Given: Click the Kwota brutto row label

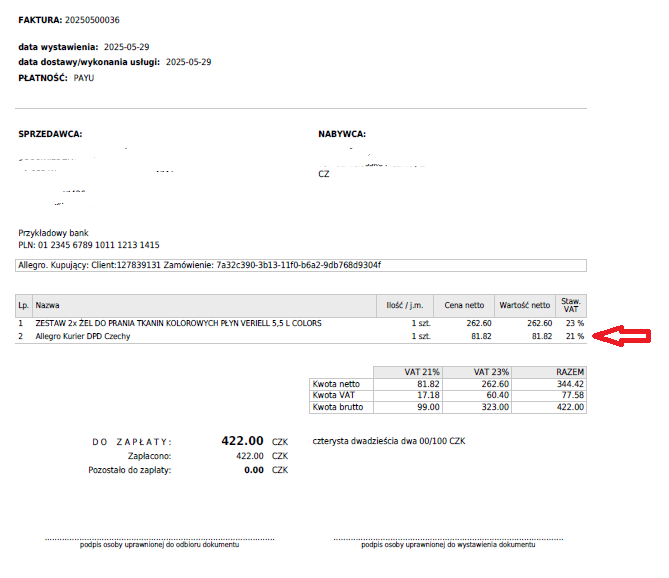Looking at the screenshot, I should pos(340,407).
